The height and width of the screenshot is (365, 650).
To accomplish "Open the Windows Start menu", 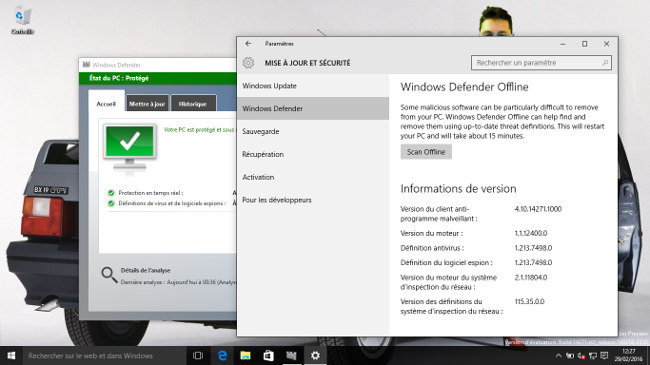I will tap(11, 355).
